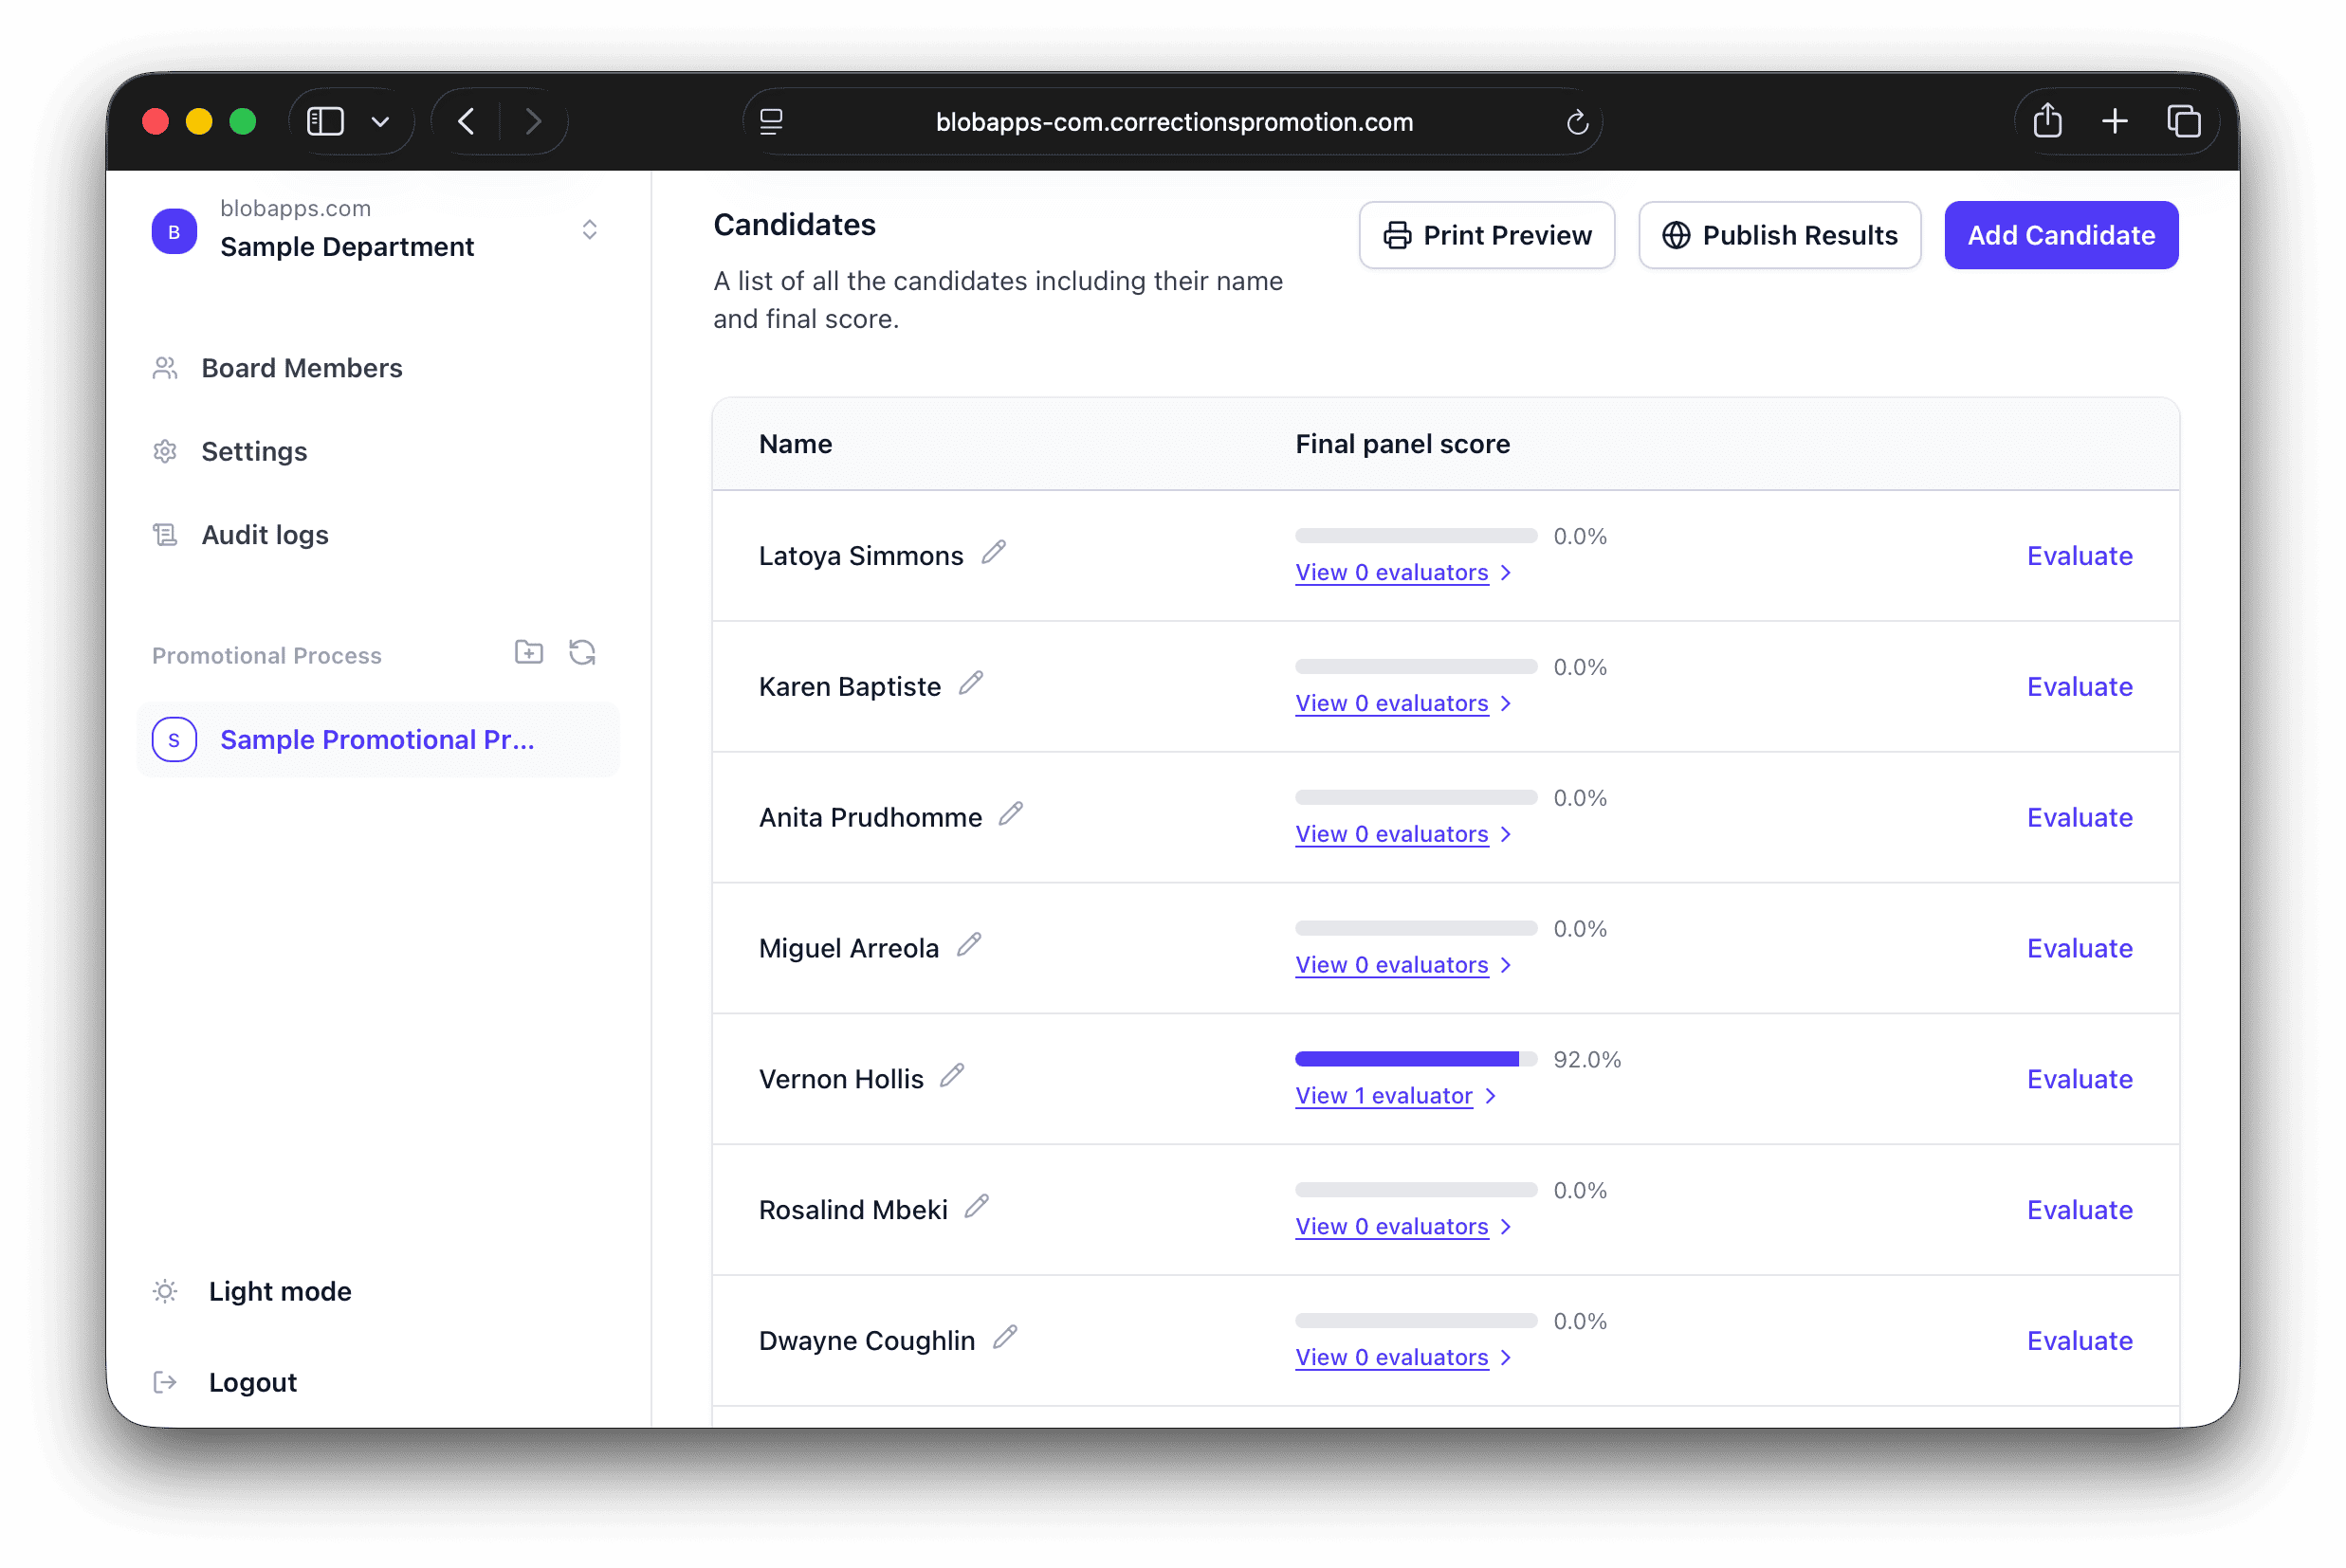View 1 evaluator for Vernon Hollis
The width and height of the screenshot is (2346, 1568).
(x=1396, y=1096)
